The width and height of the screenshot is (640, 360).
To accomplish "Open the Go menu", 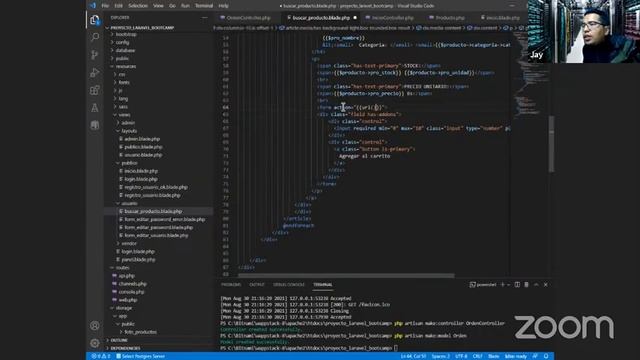I will (172, 6).
